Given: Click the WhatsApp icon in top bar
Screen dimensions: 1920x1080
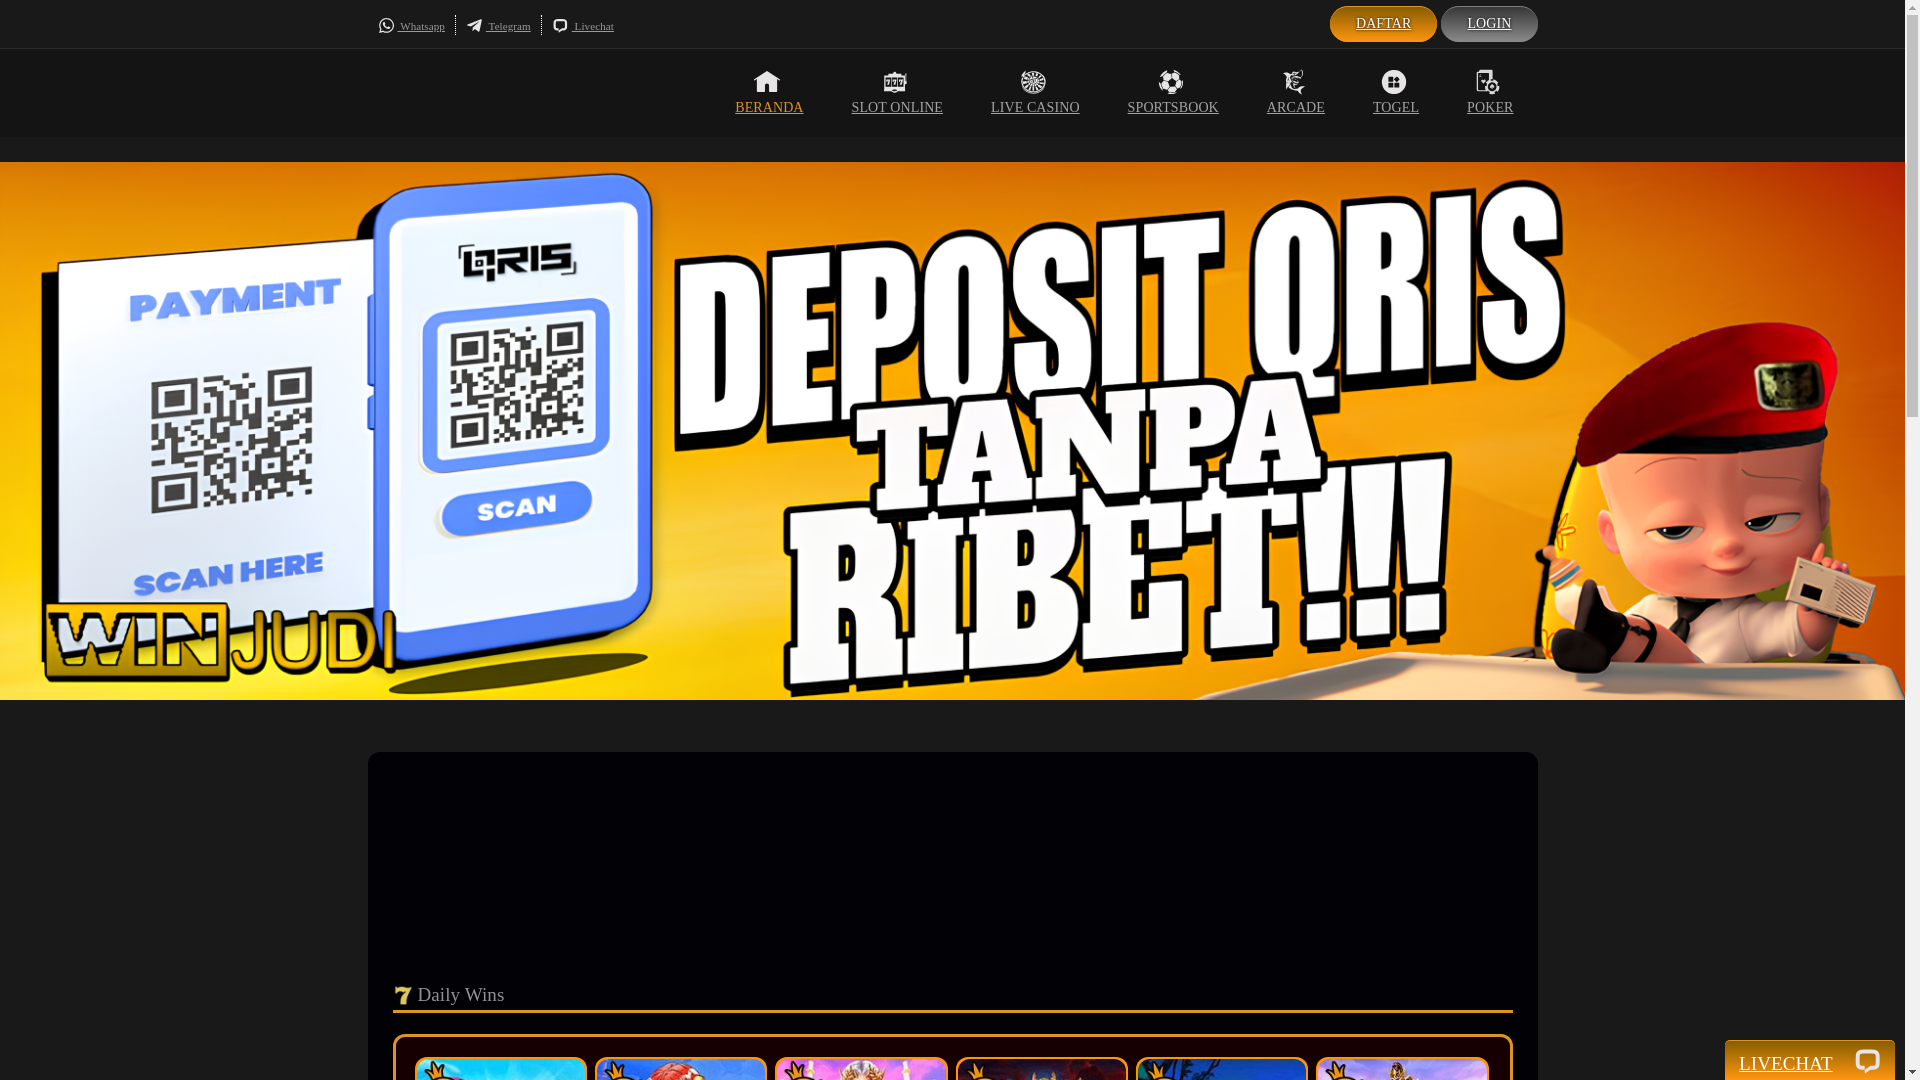Looking at the screenshot, I should 386,26.
